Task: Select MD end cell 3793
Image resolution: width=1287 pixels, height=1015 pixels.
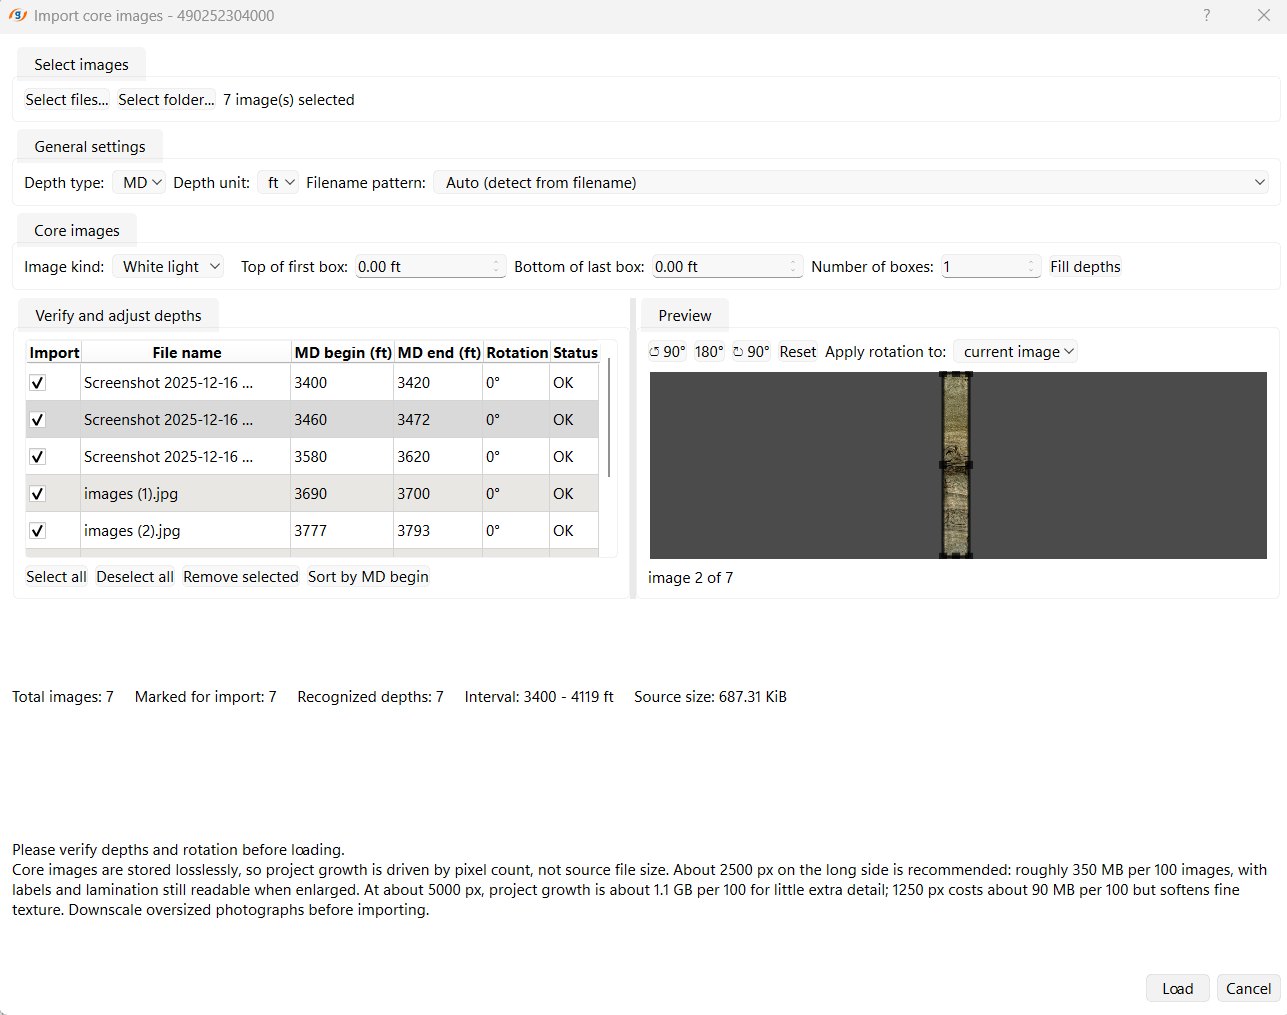Action: click(x=439, y=530)
